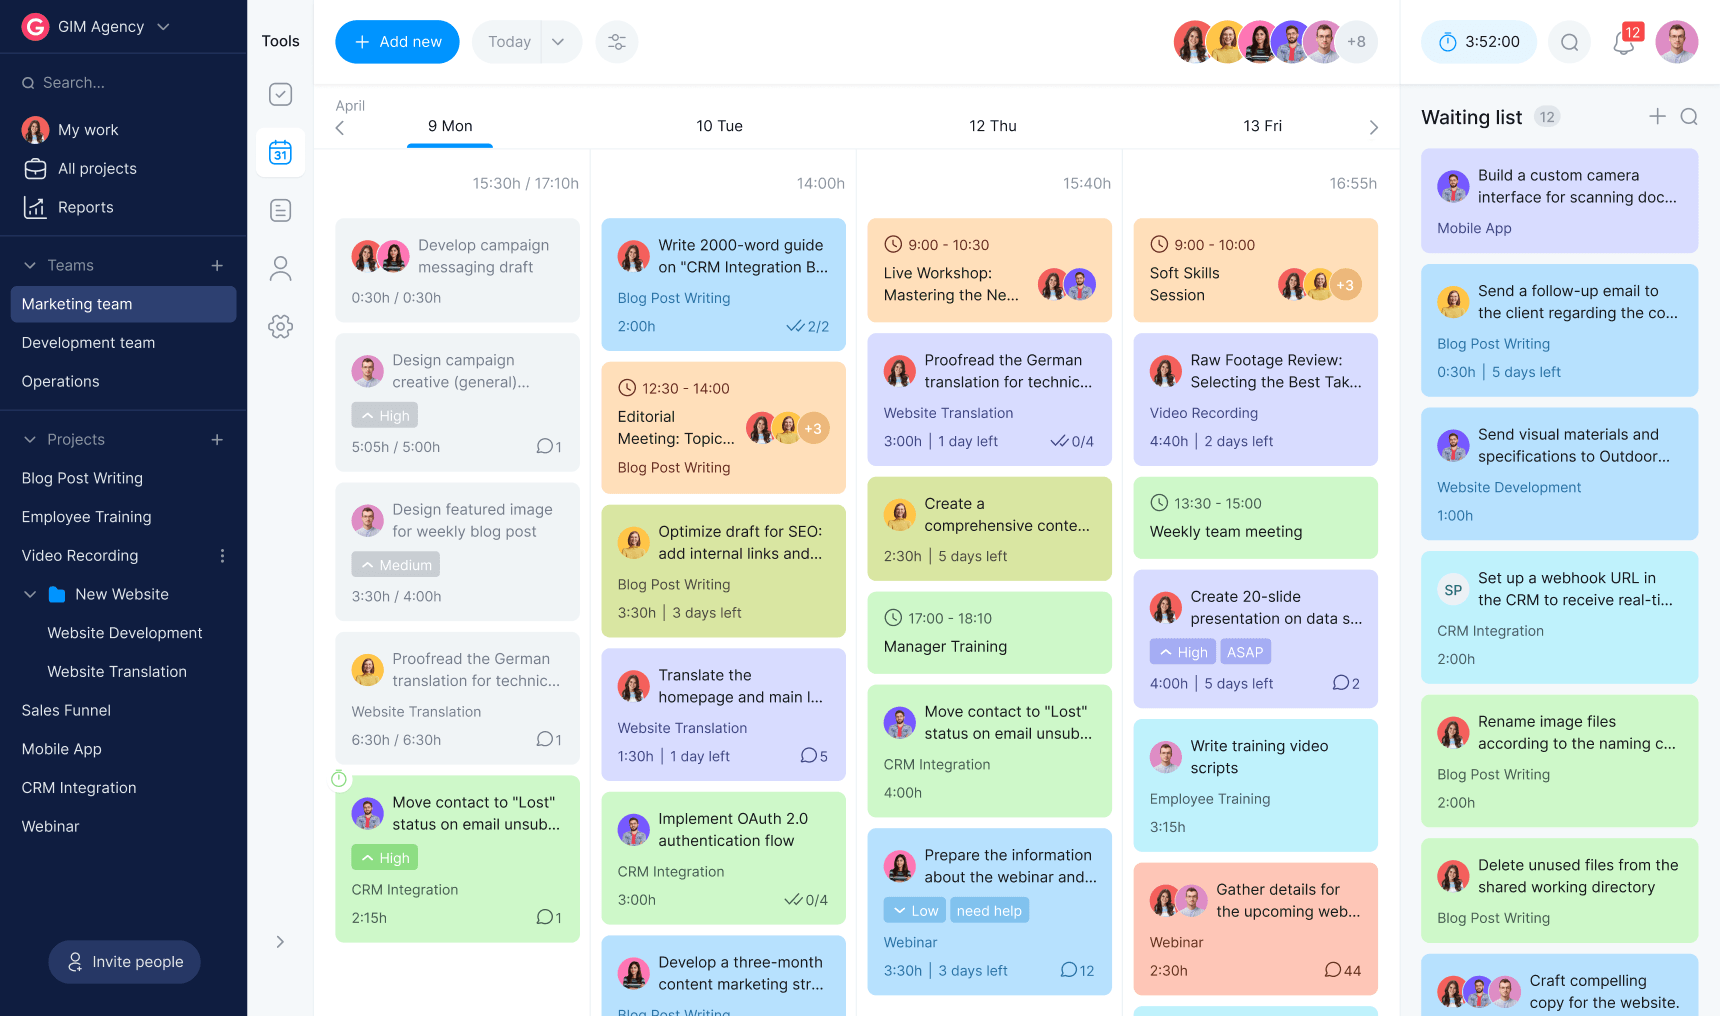Open checklist 0/4 on Implement OAuth card
Image resolution: width=1720 pixels, height=1016 pixels.
pos(806,900)
